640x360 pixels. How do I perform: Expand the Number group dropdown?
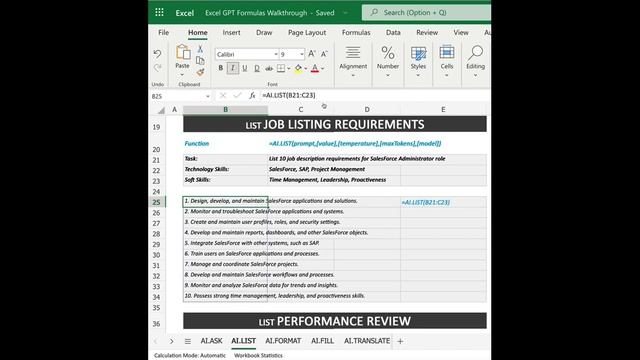(388, 76)
